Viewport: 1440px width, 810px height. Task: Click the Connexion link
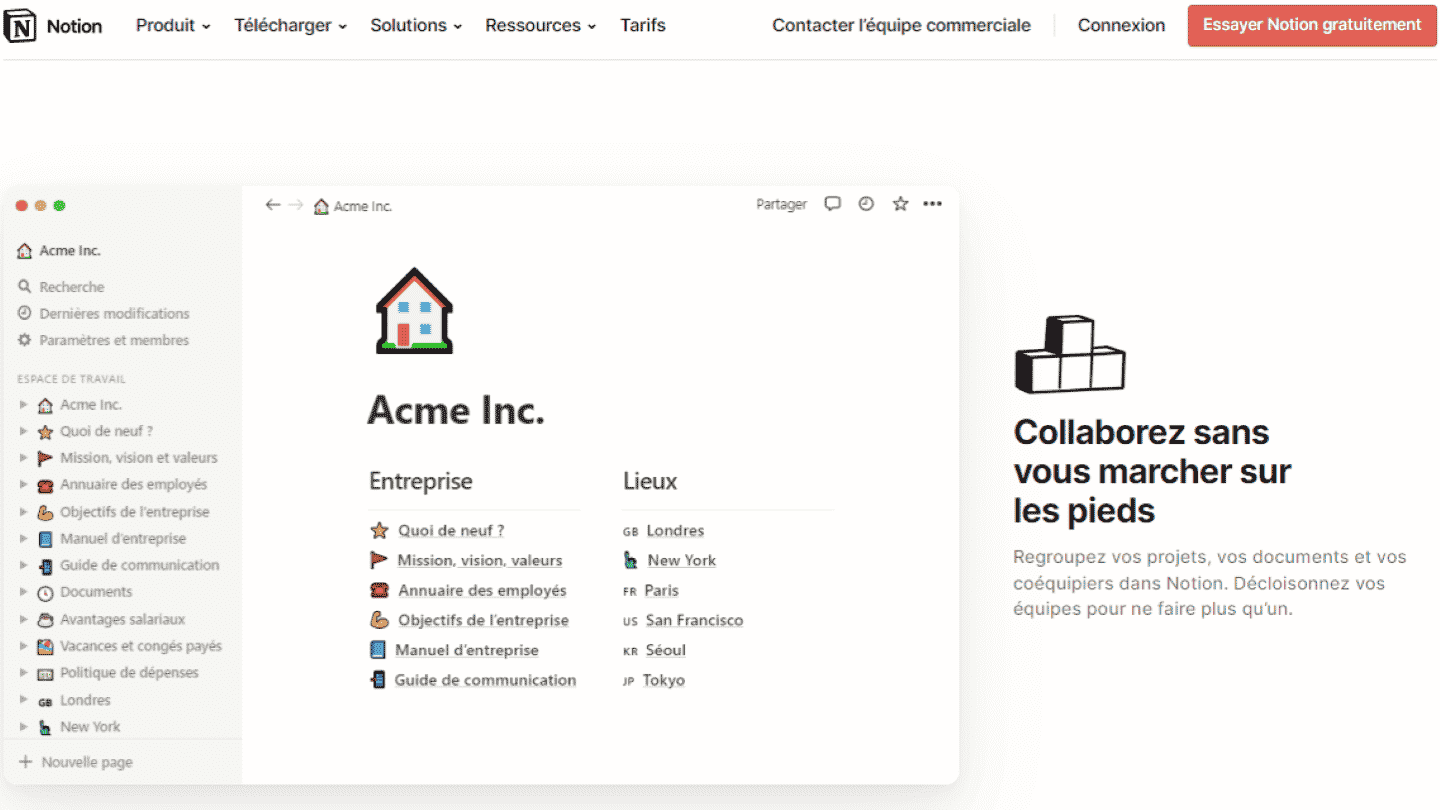click(x=1121, y=26)
